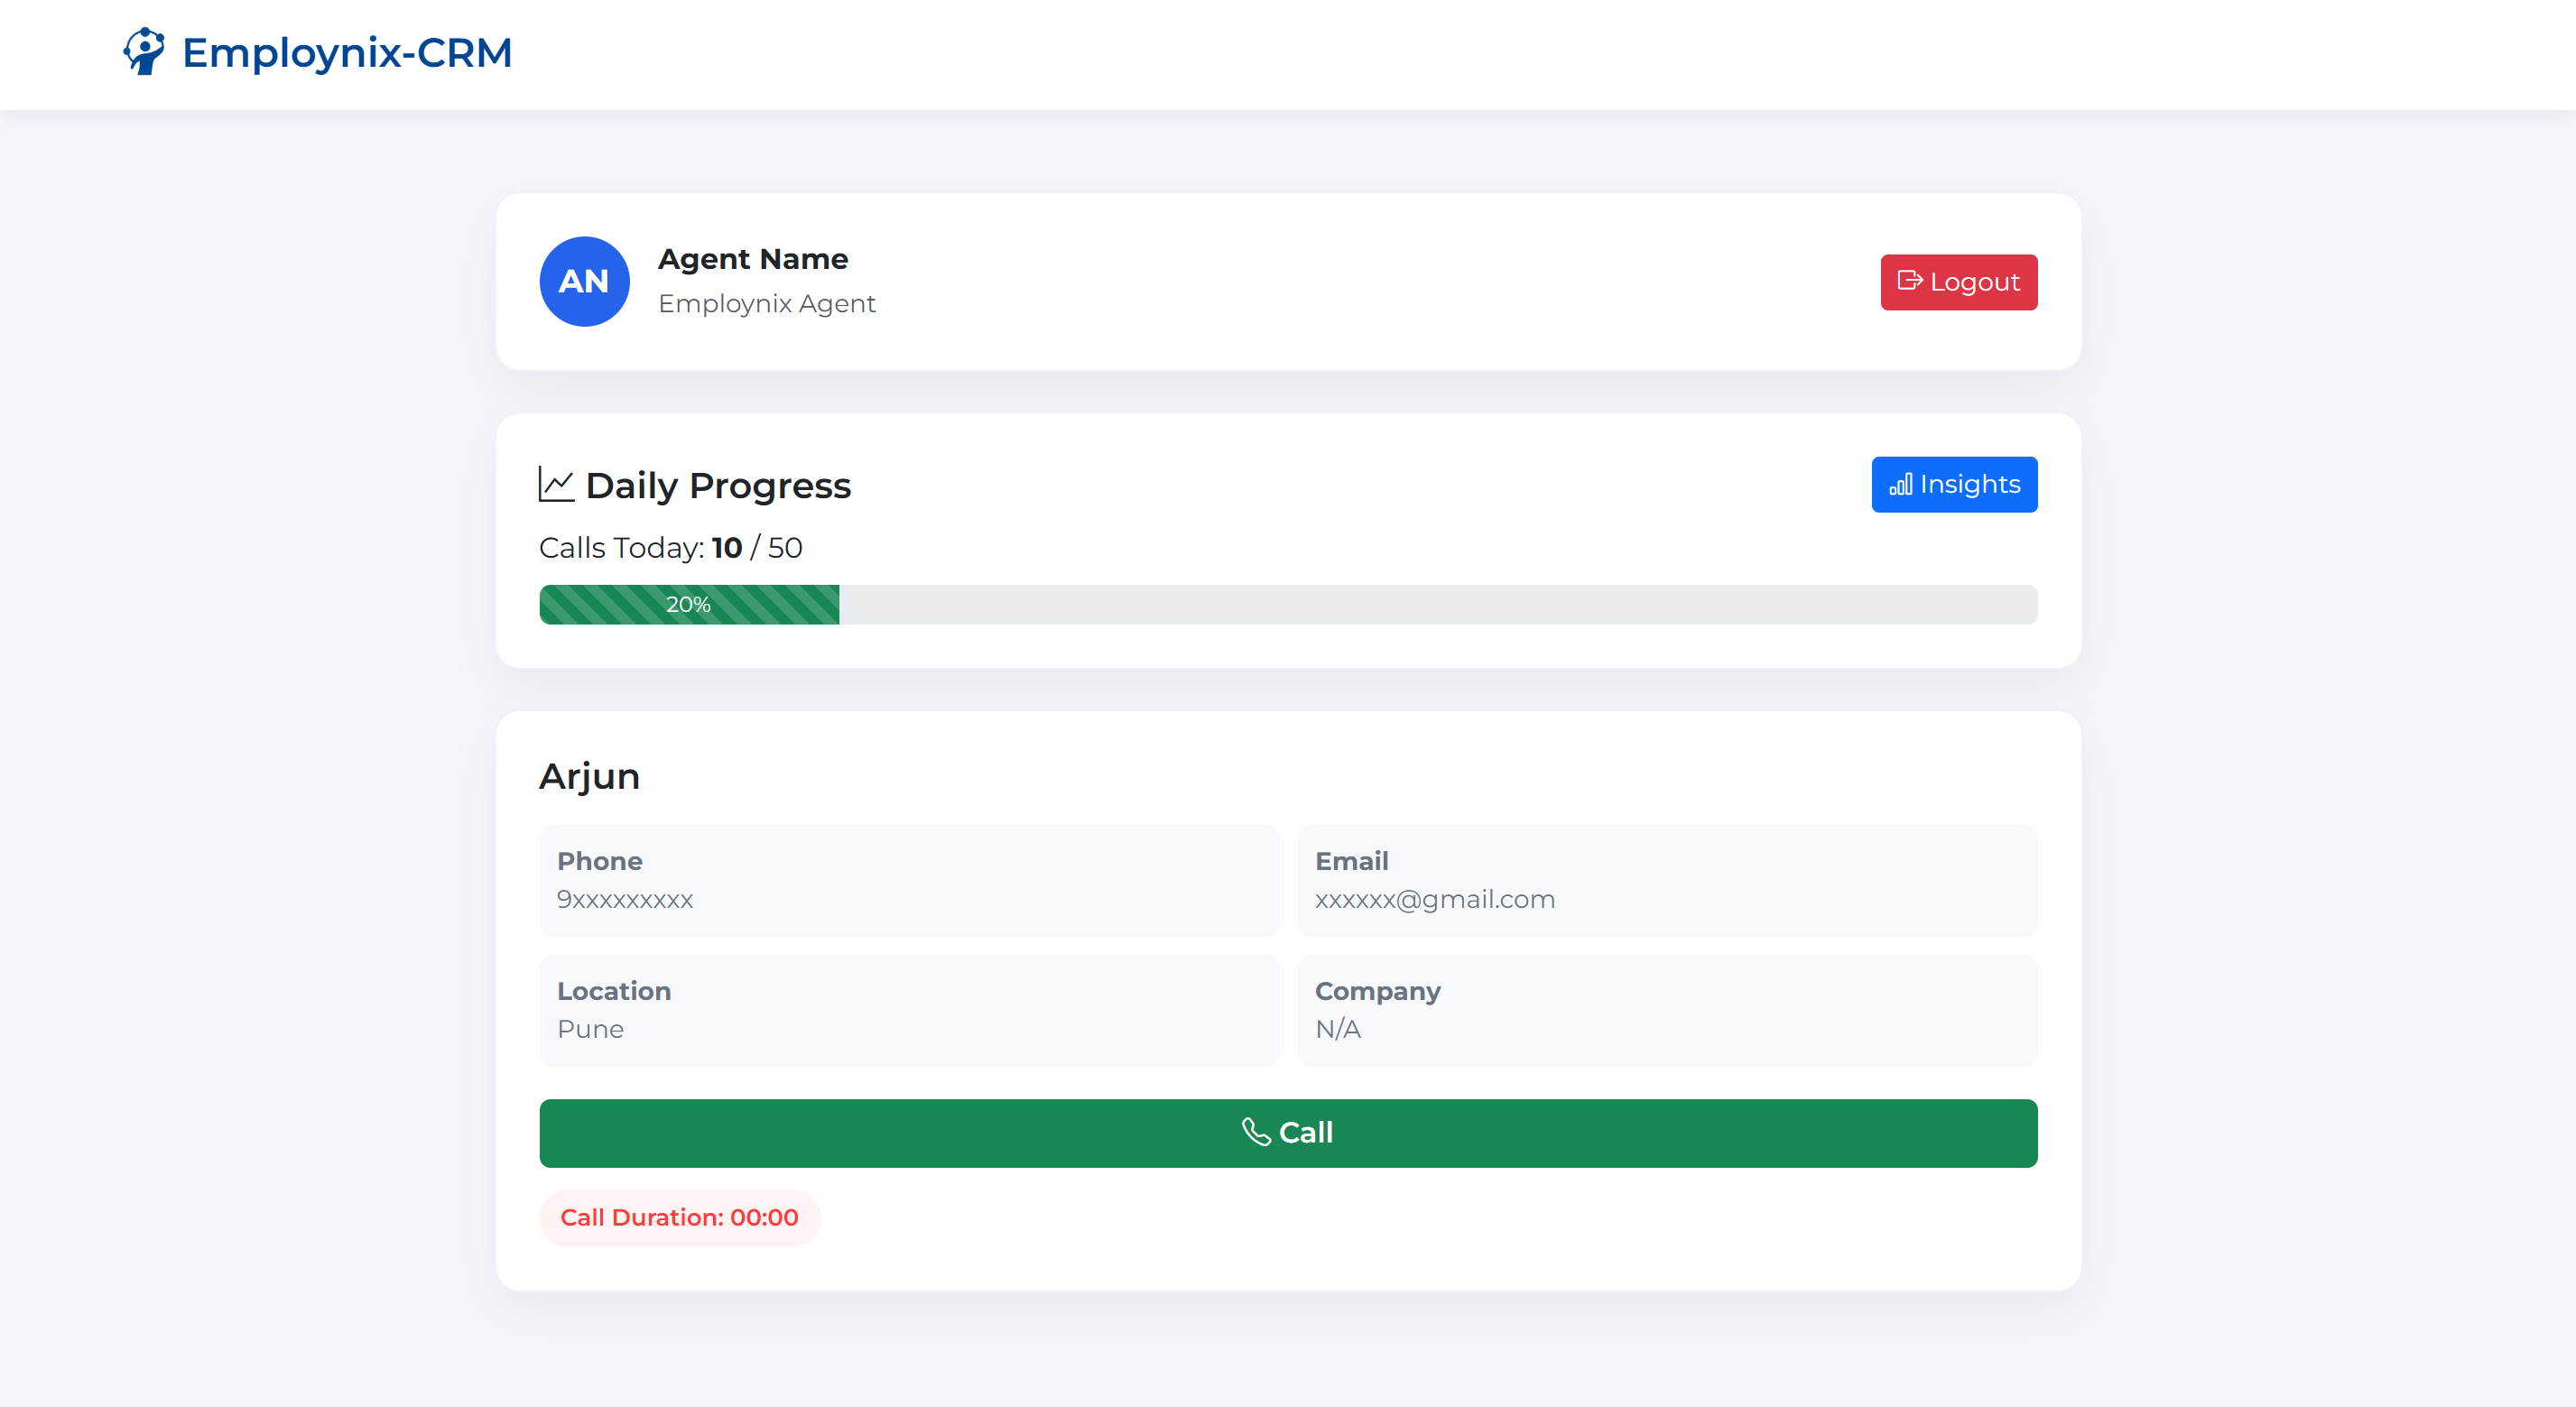Screen dimensions: 2576x1407
Task: Click the logout arrow icon
Action: coord(1909,281)
